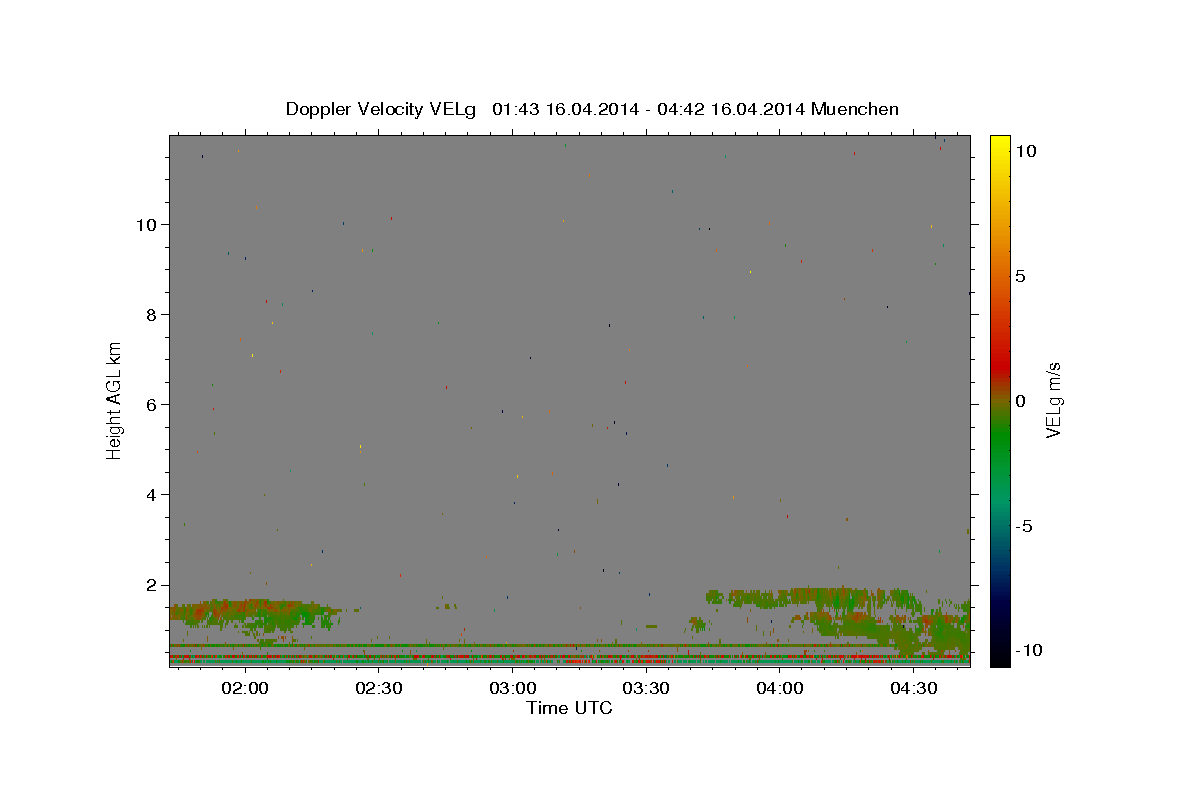Click the cloud echo layer near 04:10 at 1.7 km

(810, 597)
